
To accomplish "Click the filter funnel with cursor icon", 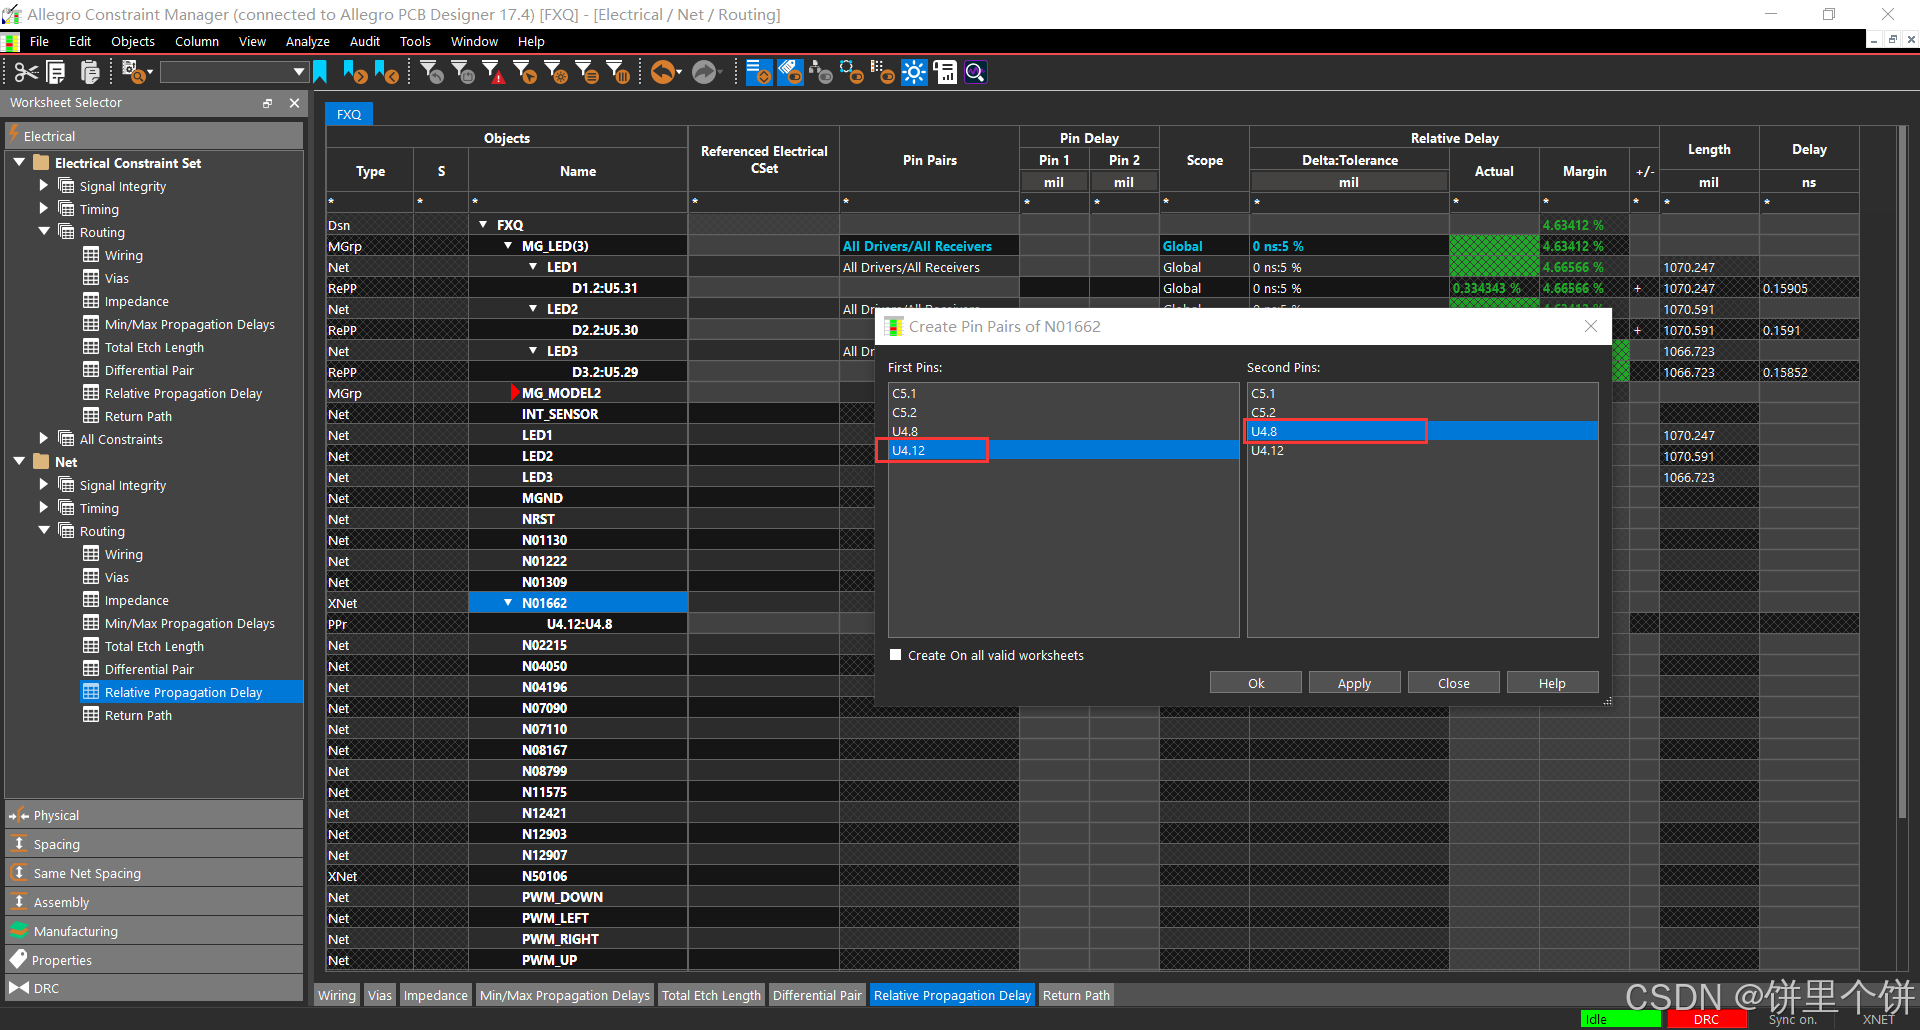I will tap(525, 72).
